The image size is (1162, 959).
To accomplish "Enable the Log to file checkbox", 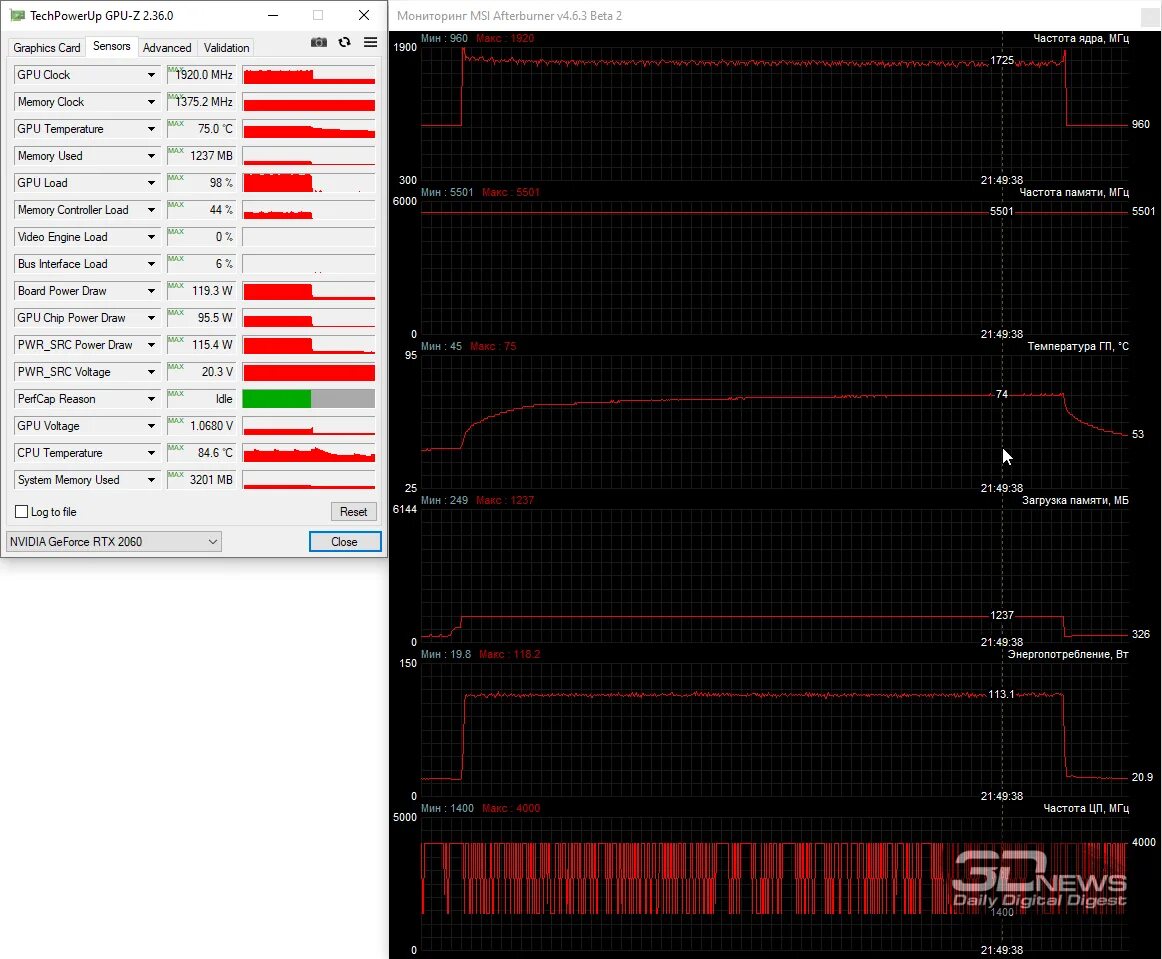I will point(21,512).
